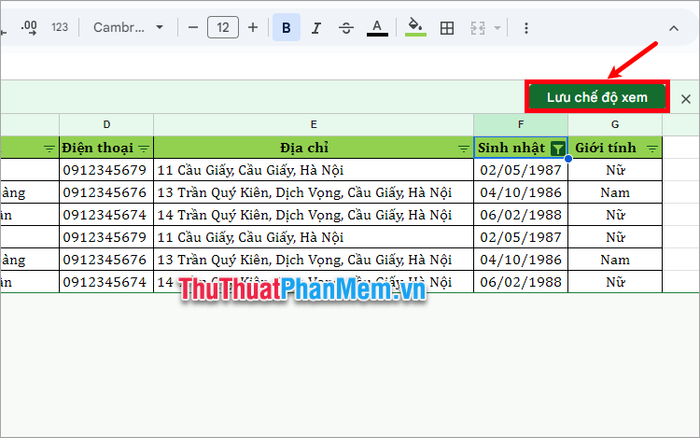This screenshot has width=700, height=438.
Task: Expand the Cambria font dropdown
Action: coord(128,28)
